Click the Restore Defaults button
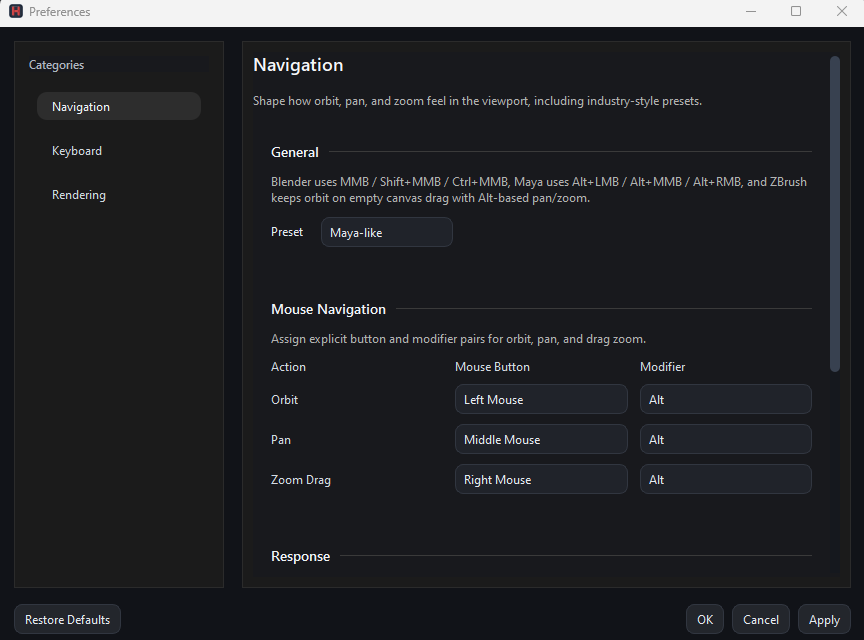 67,619
